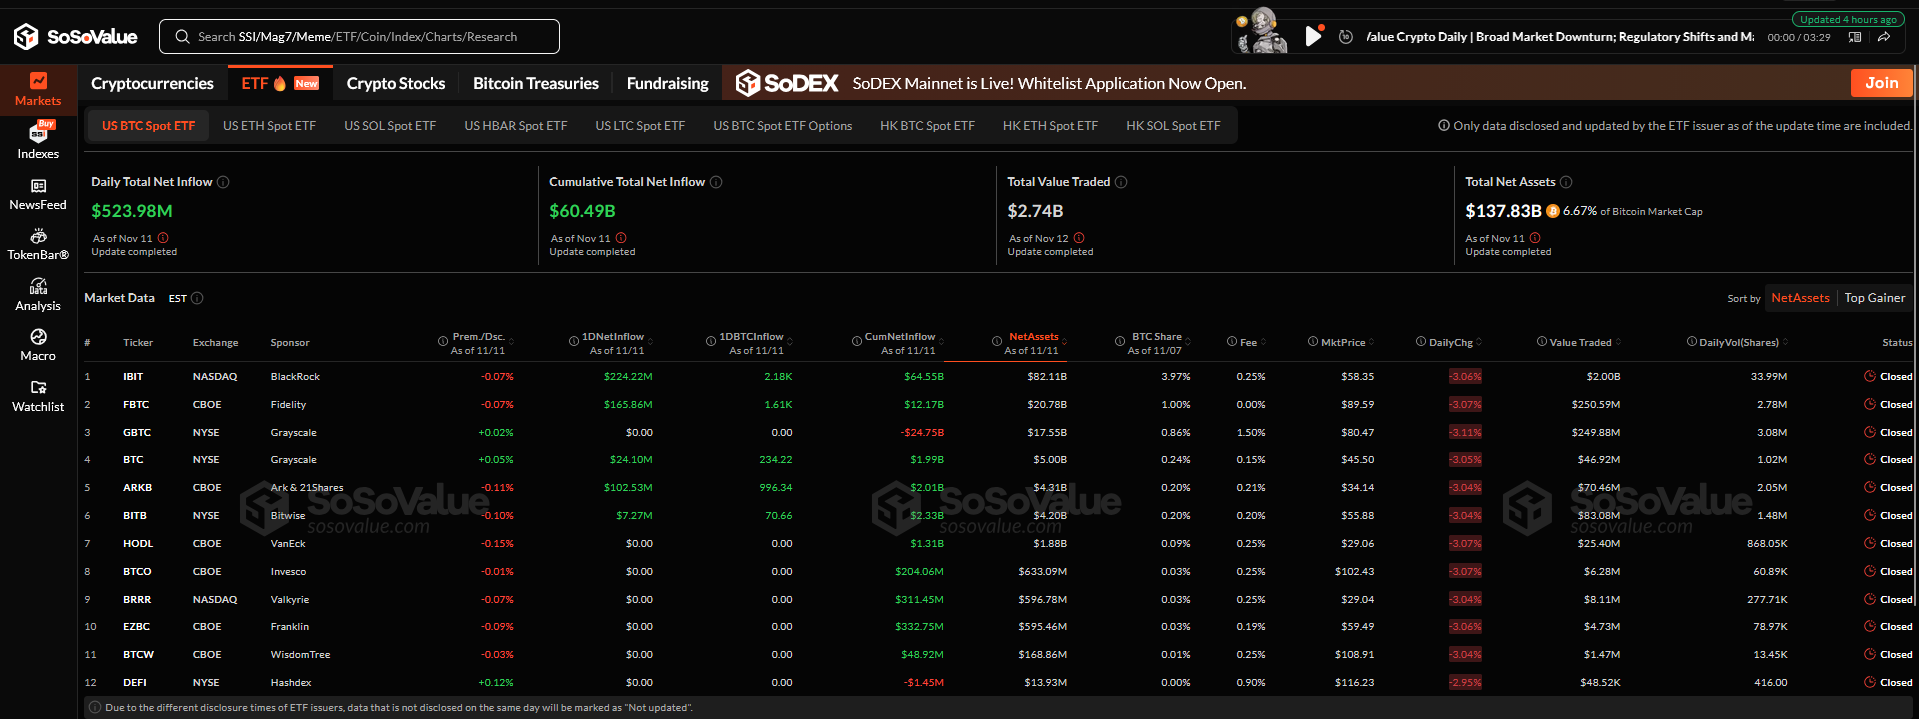Image resolution: width=1919 pixels, height=719 pixels.
Task: Click the Bitcoin icon beside 6.67% market cap
Action: 1553,211
